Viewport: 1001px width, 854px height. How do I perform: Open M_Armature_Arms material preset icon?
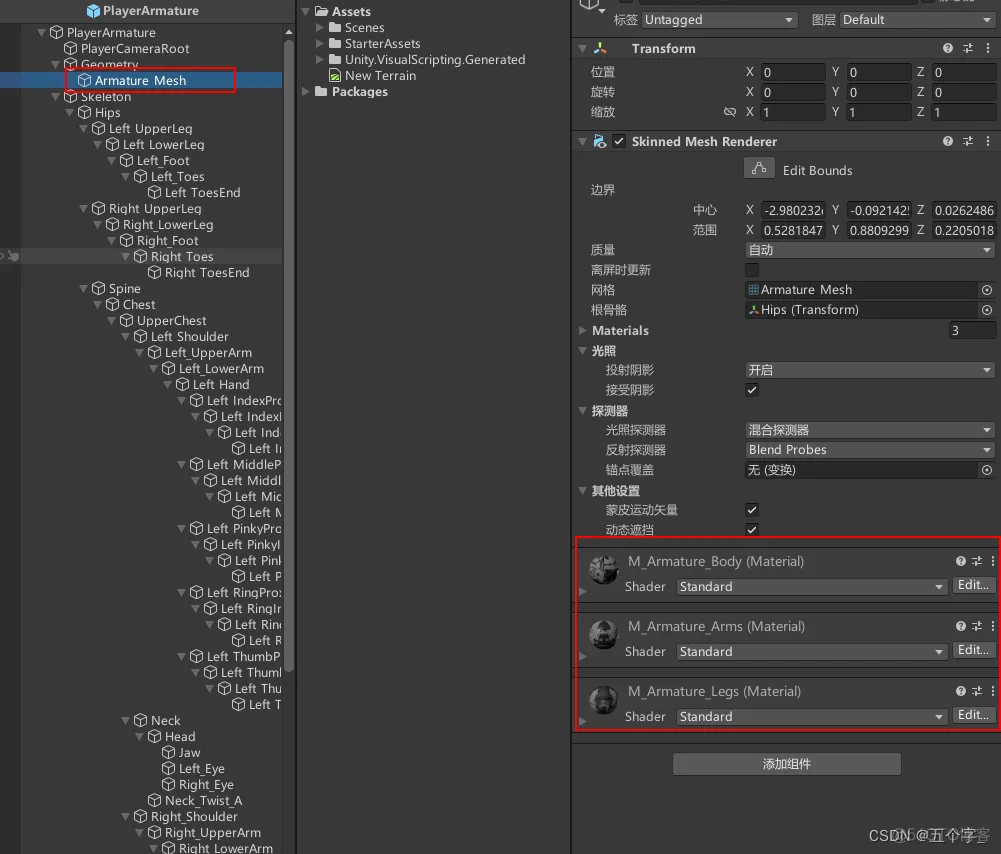tap(977, 626)
